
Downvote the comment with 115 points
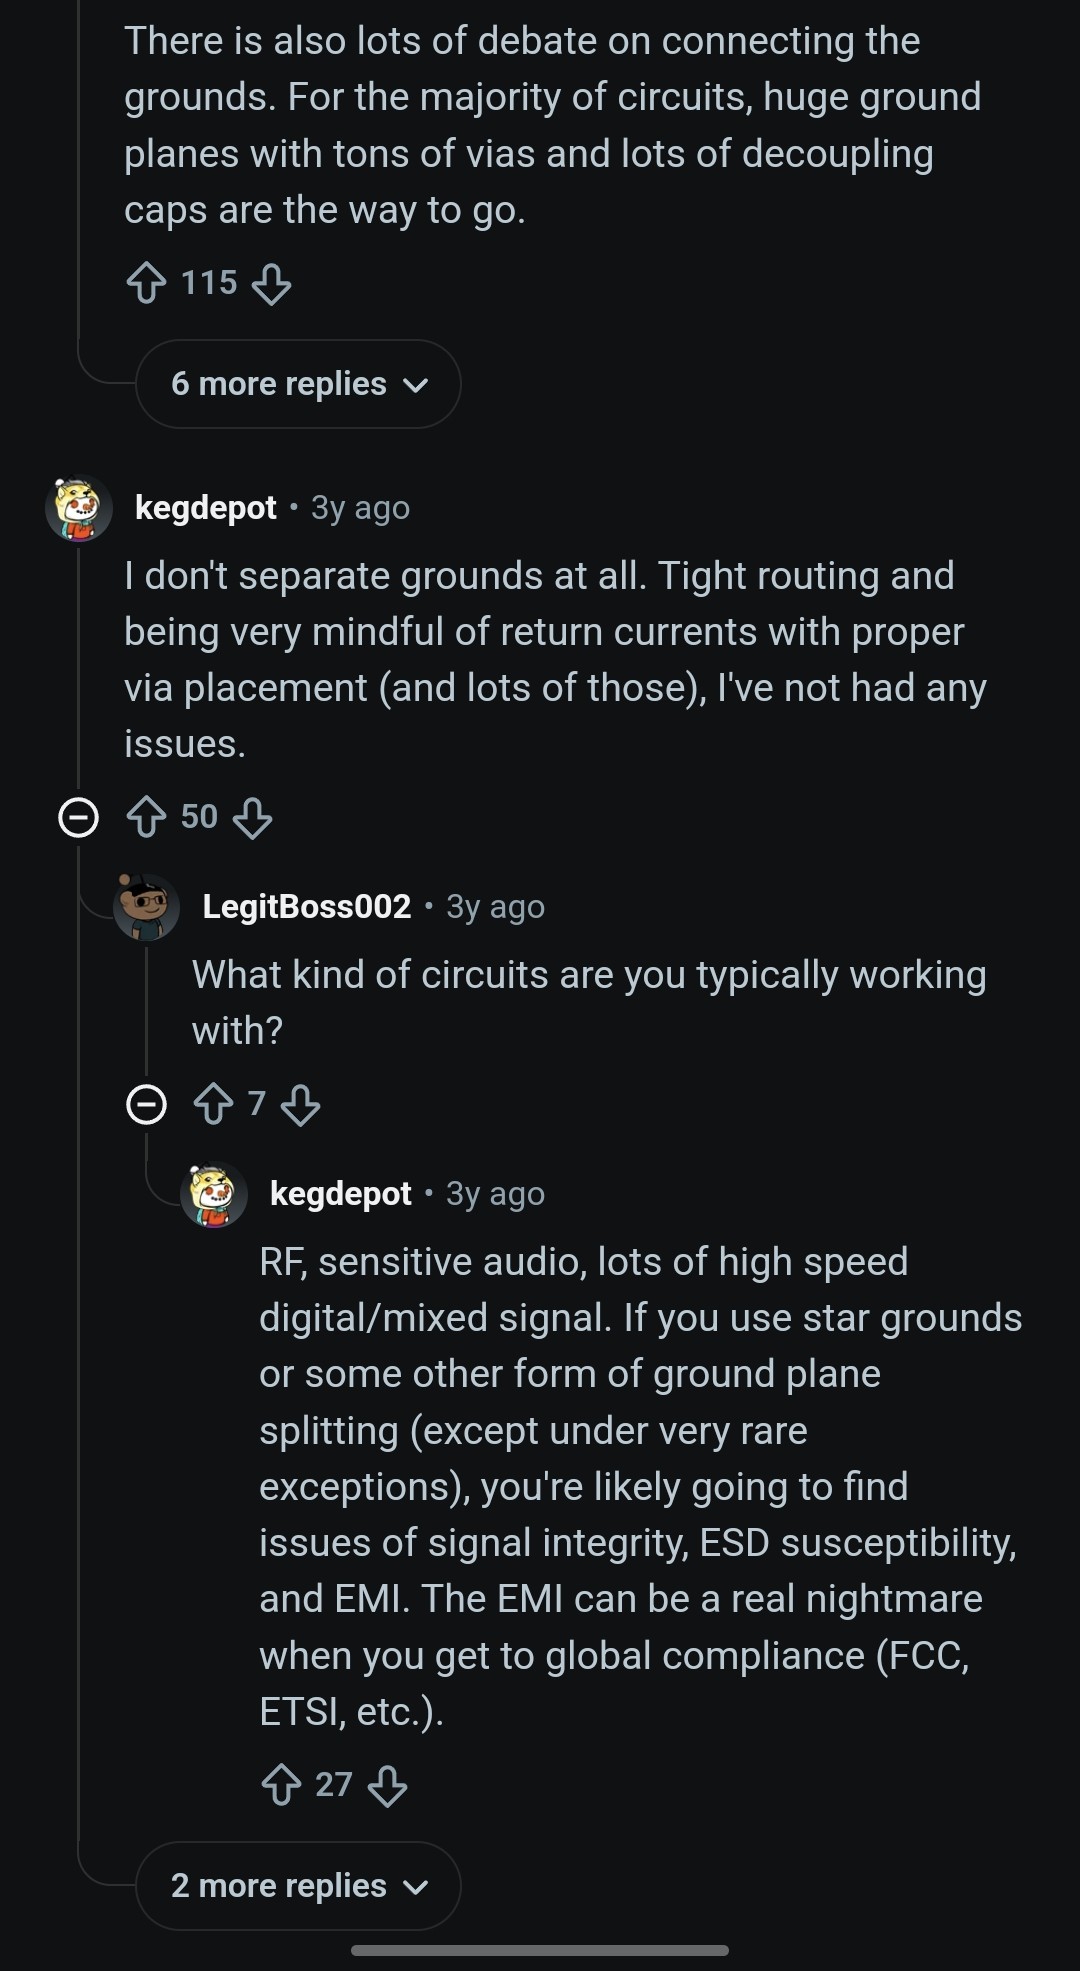coord(271,283)
